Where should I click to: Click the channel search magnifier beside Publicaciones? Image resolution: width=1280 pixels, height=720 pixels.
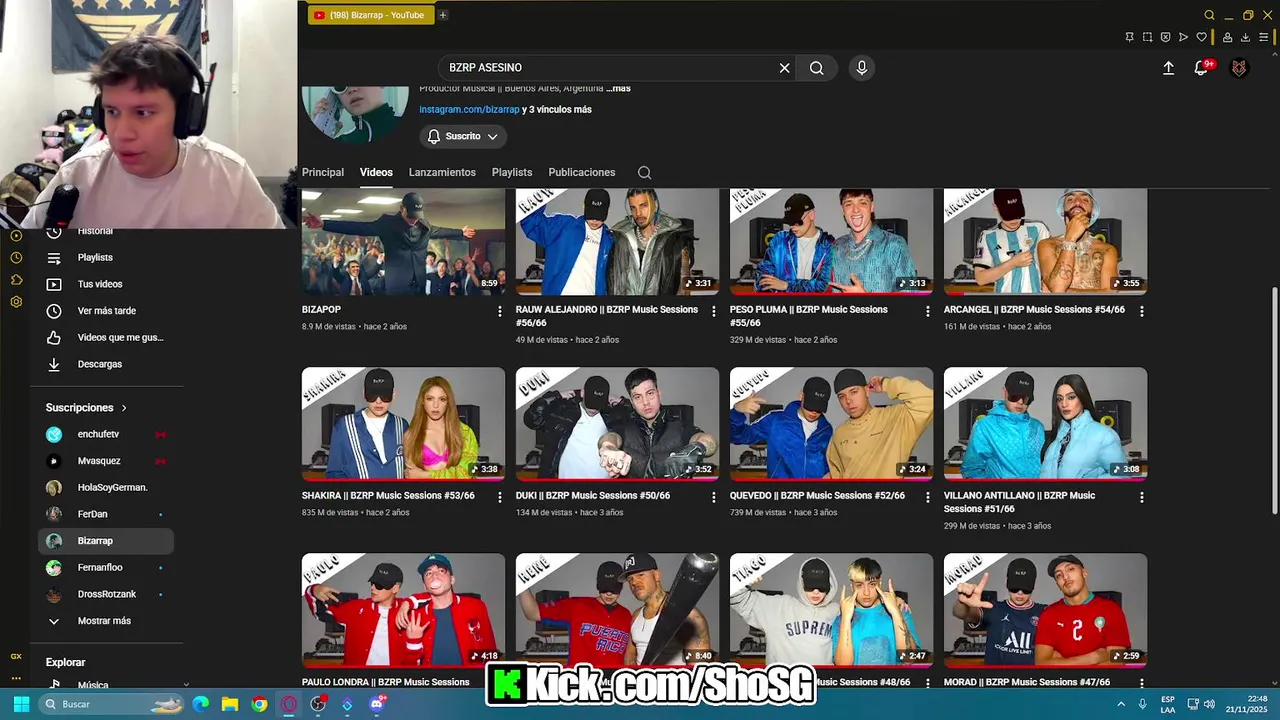(x=644, y=172)
